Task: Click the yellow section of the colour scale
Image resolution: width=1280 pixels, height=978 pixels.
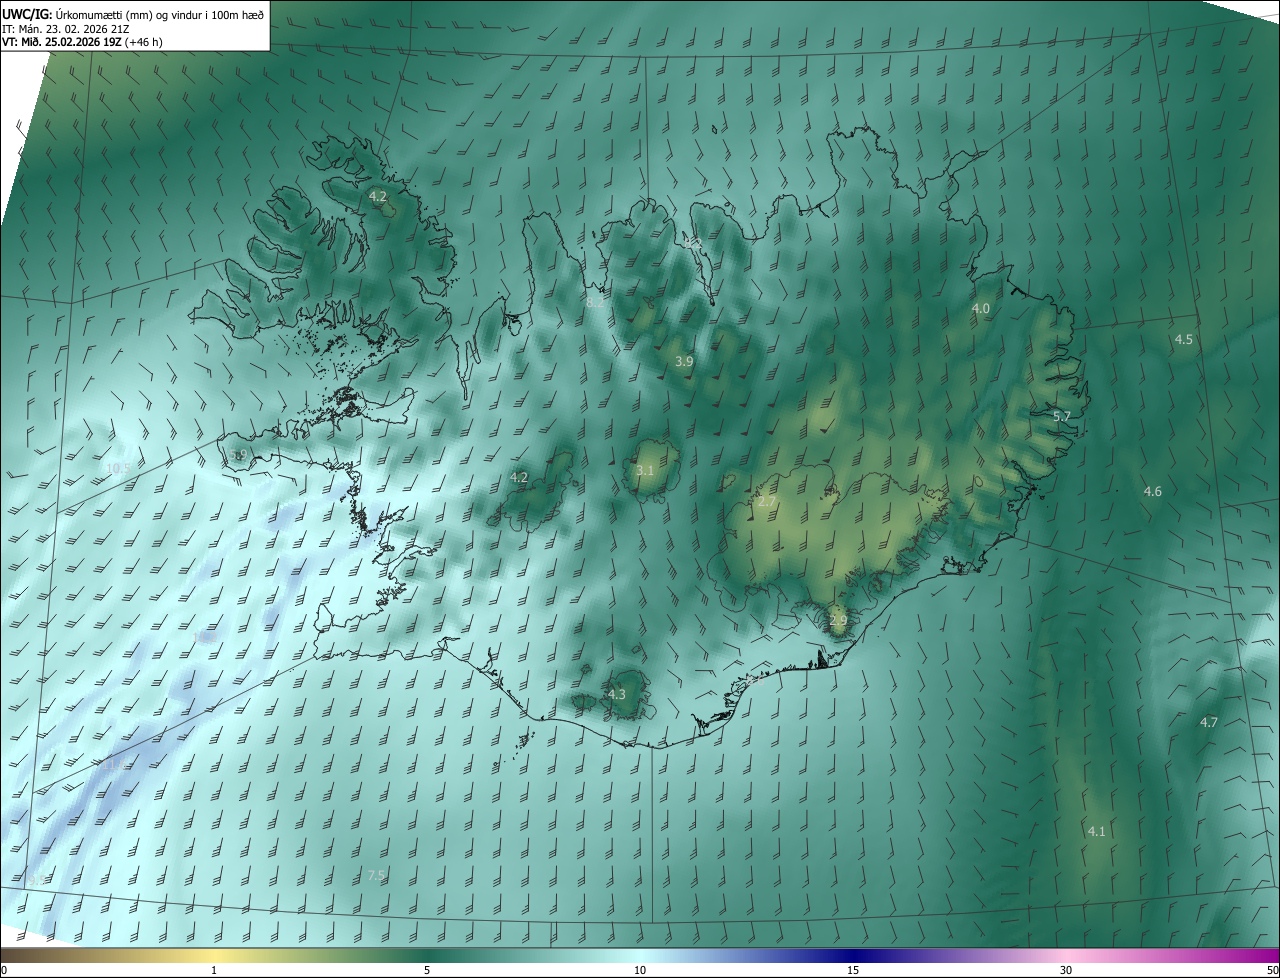Action: (x=214, y=956)
